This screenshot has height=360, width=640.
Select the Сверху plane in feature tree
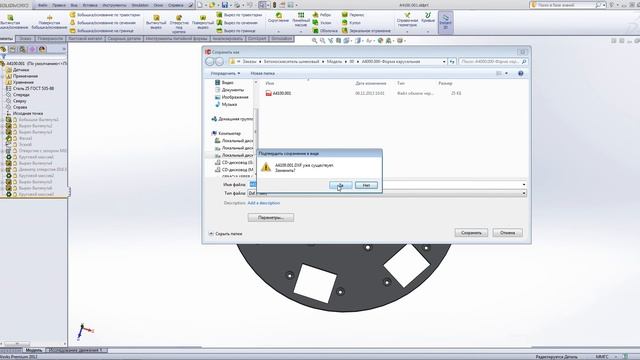(16, 101)
